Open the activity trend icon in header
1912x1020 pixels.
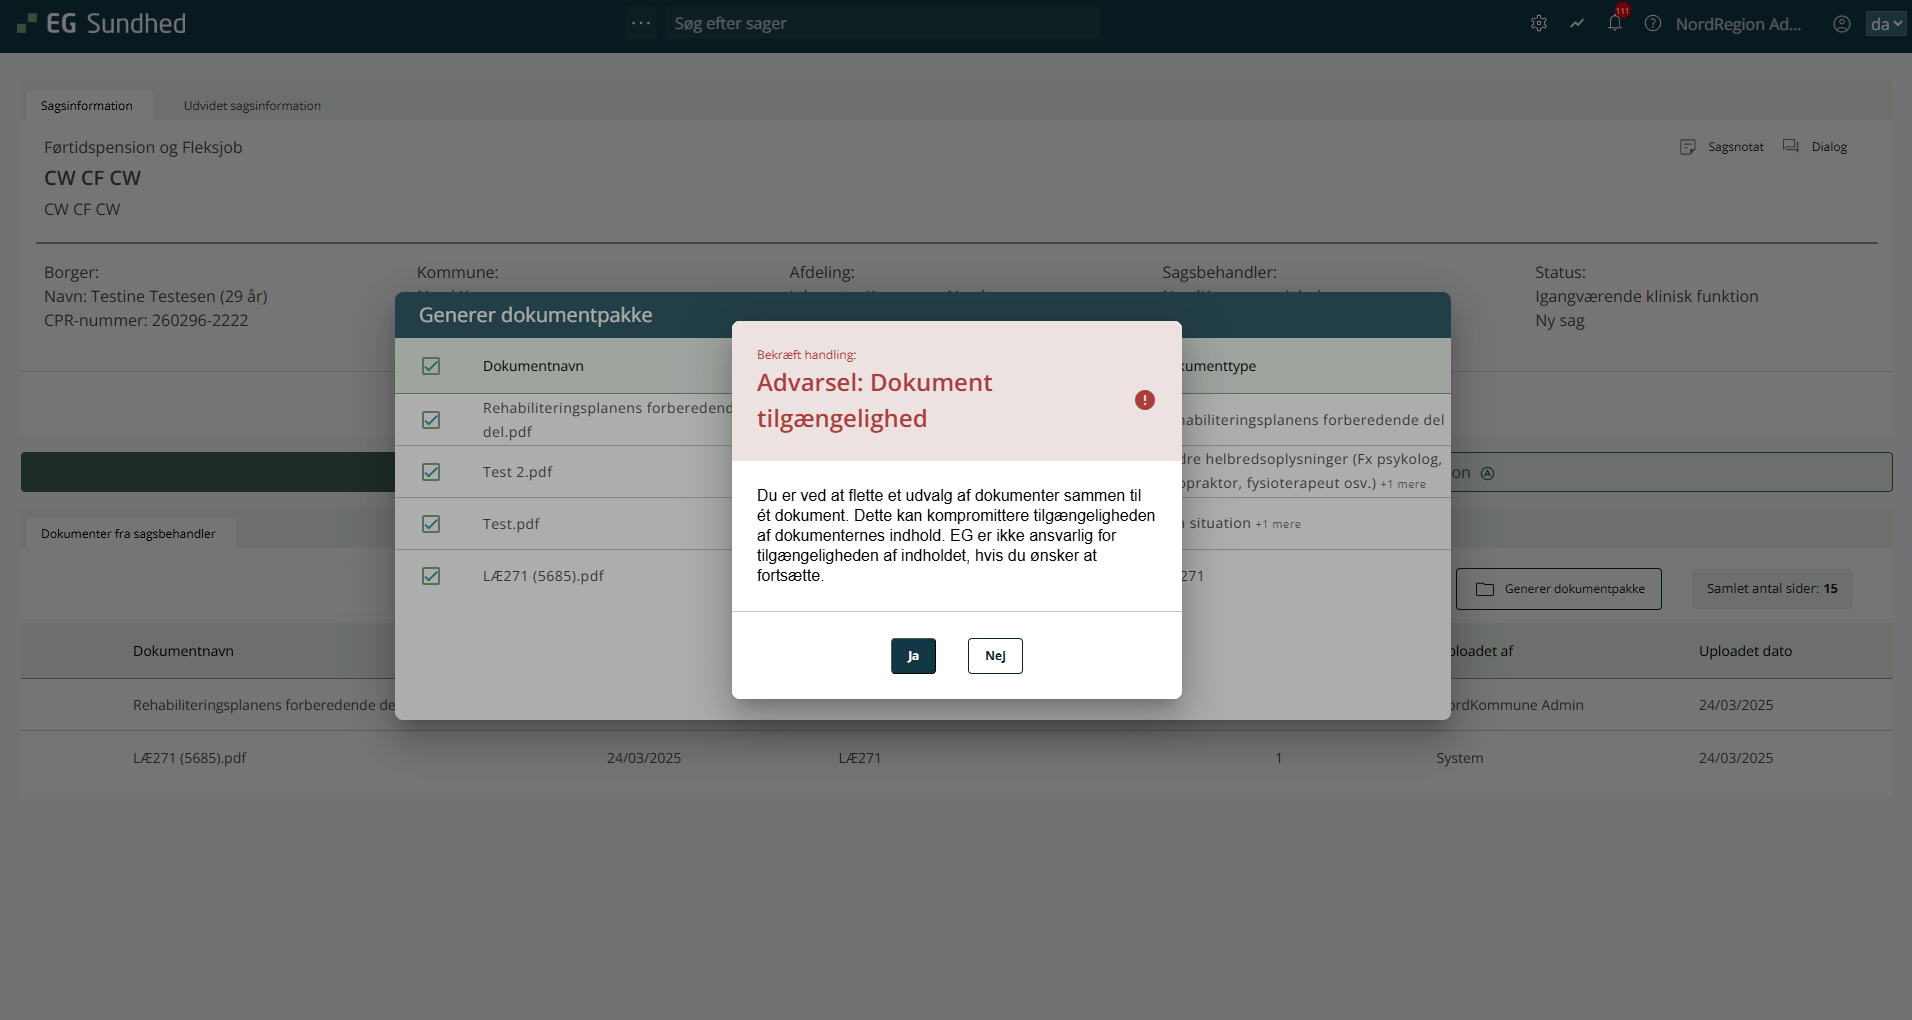[1577, 24]
